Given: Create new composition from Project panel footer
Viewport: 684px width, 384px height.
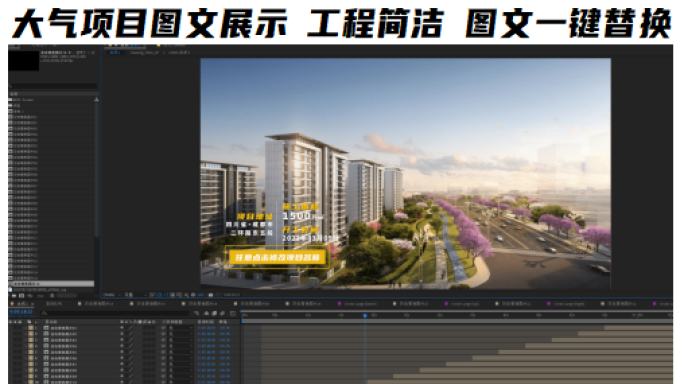Looking at the screenshot, I should [21, 295].
